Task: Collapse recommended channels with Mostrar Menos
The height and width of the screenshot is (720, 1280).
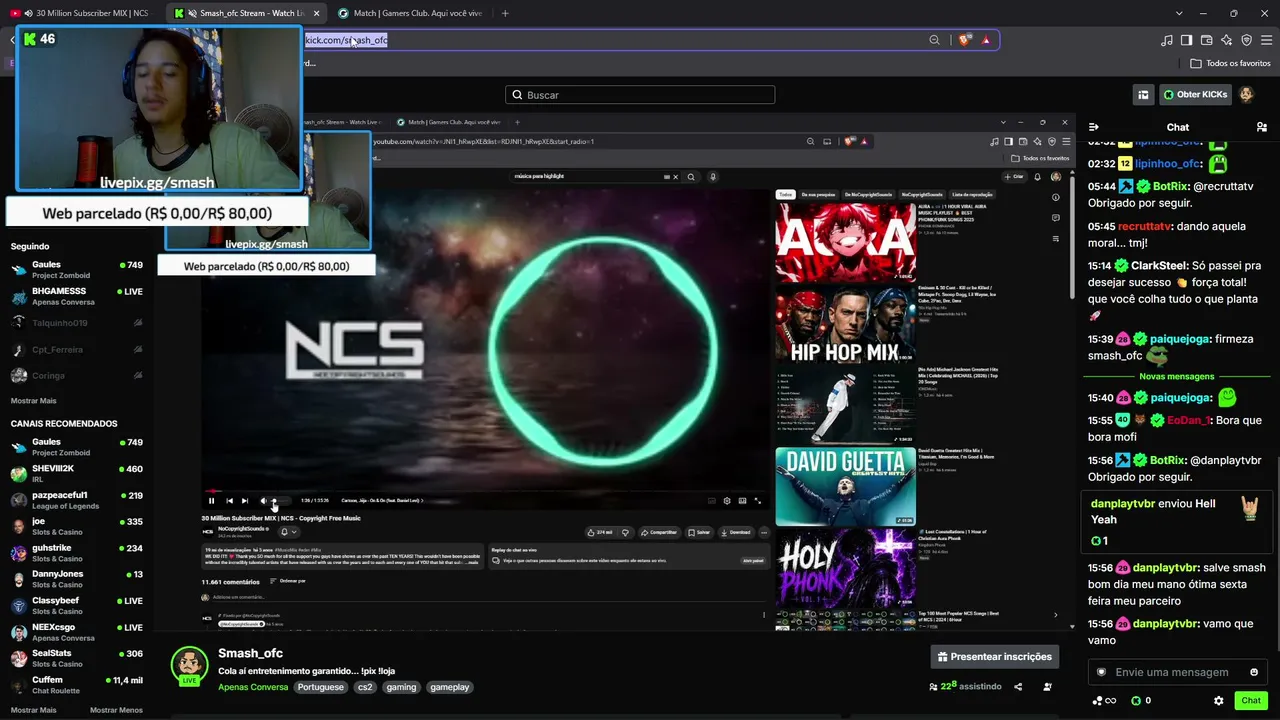Action: pyautogui.click(x=116, y=710)
